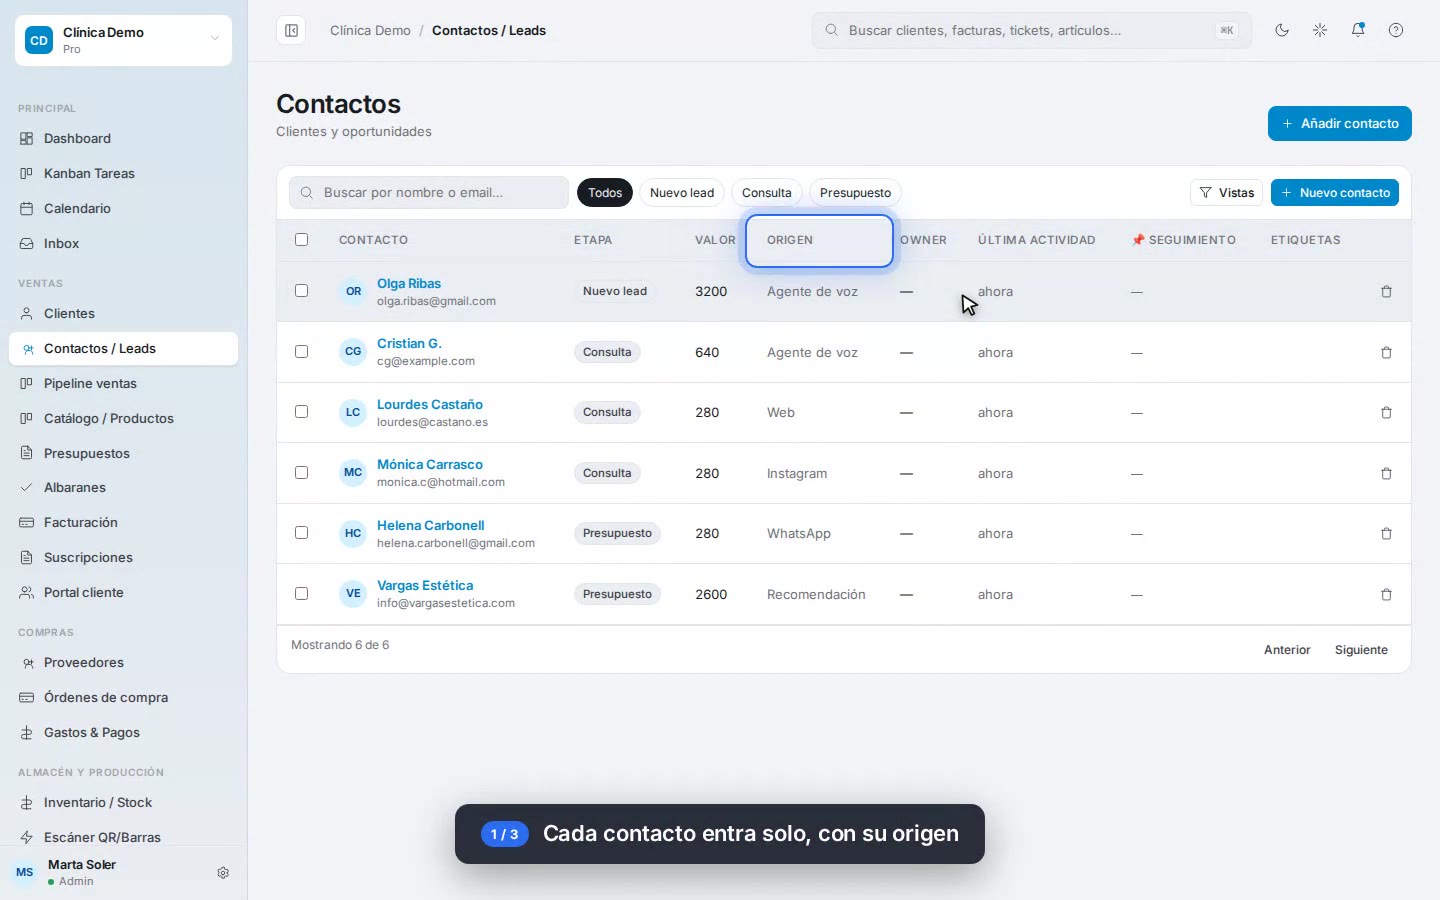The image size is (1440, 900).
Task: Delete Vargas Estética with trash icon
Action: point(1386,595)
